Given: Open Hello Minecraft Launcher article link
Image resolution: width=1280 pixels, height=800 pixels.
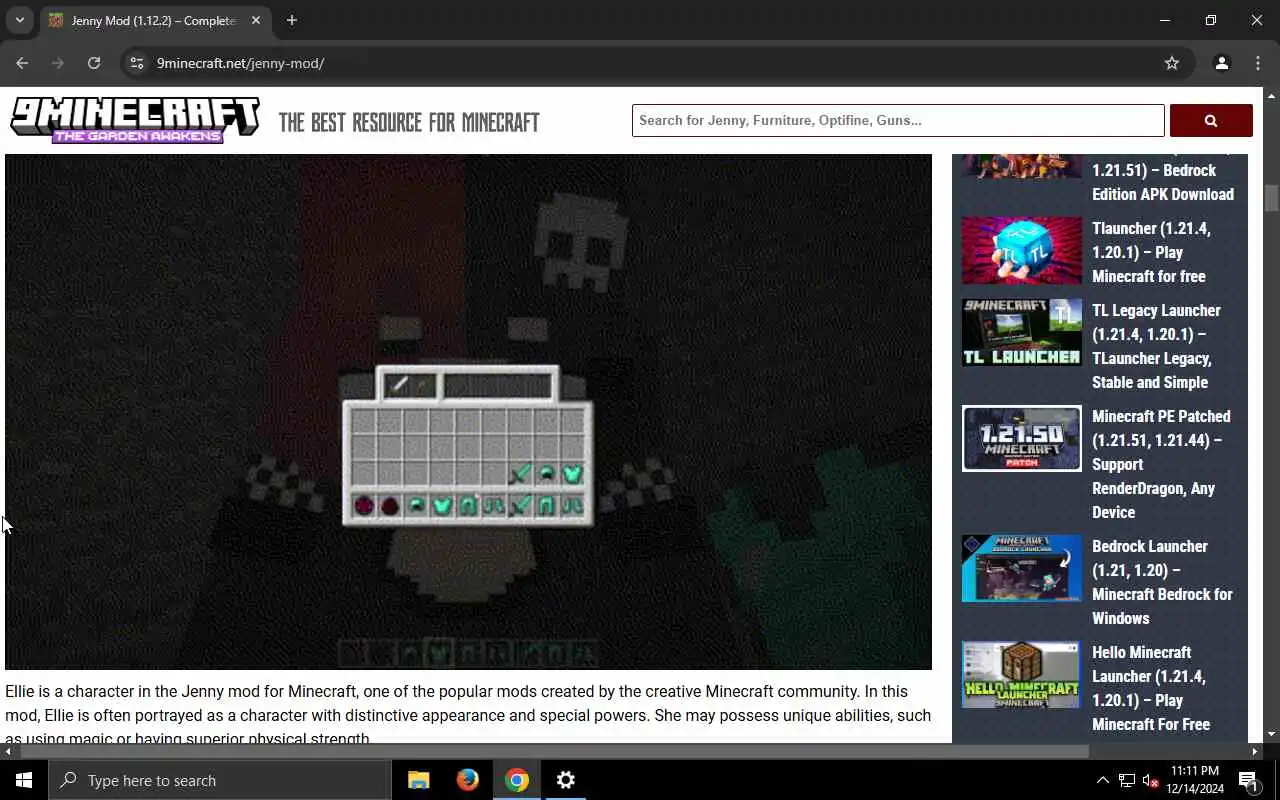Looking at the screenshot, I should click(x=1151, y=688).
